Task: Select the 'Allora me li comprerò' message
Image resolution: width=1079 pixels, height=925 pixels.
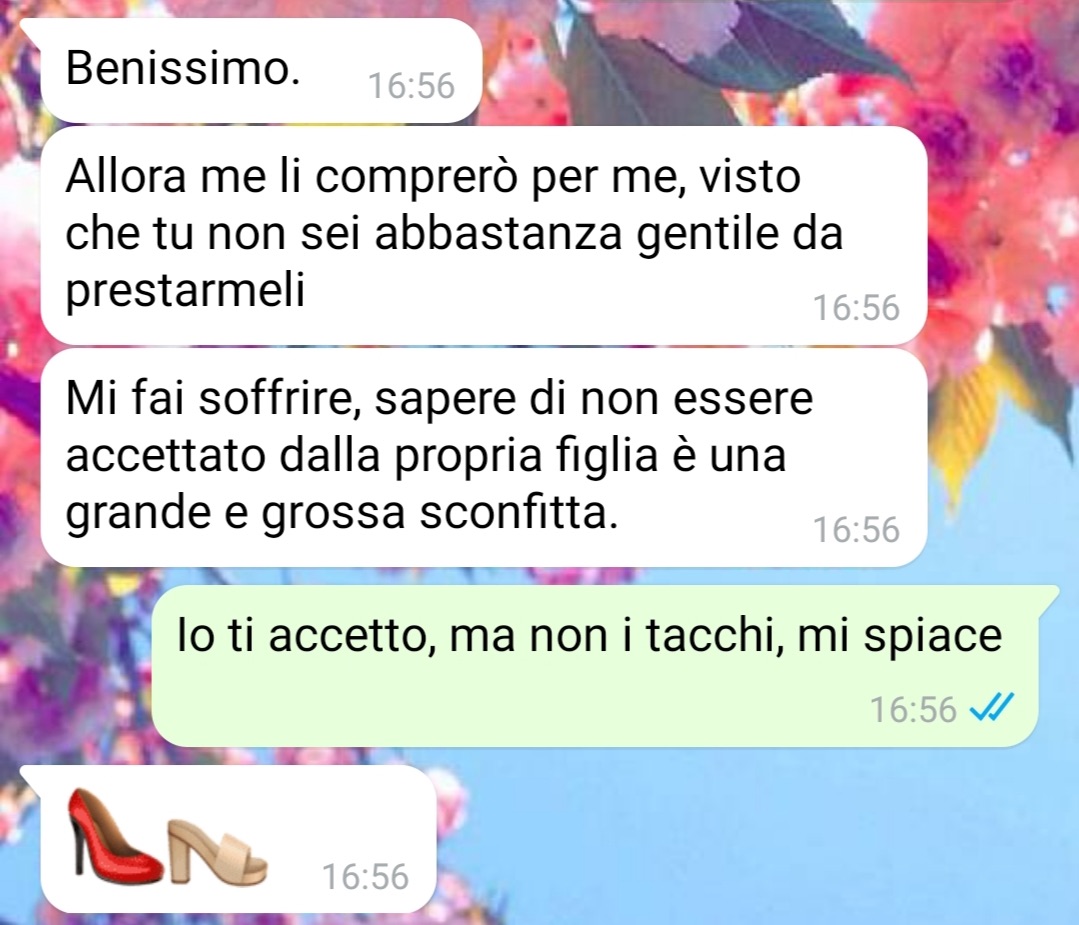Action: coord(484,235)
